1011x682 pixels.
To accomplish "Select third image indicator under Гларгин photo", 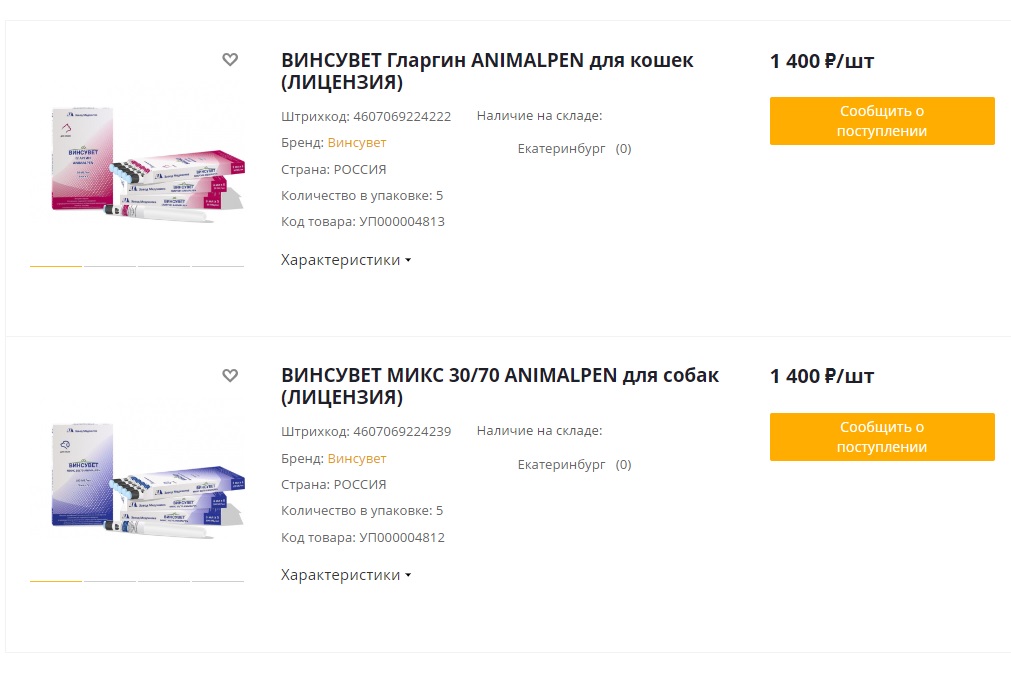I will [164, 266].
